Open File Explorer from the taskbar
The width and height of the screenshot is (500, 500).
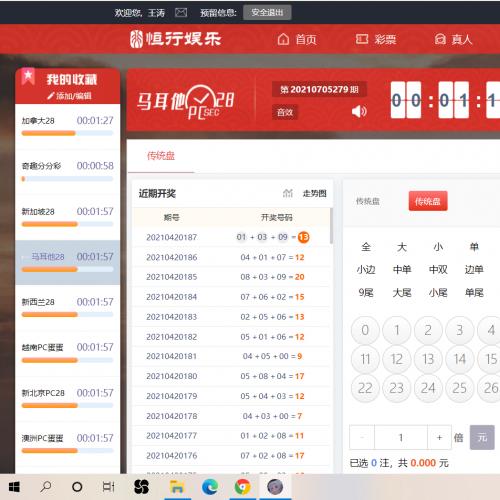177,487
